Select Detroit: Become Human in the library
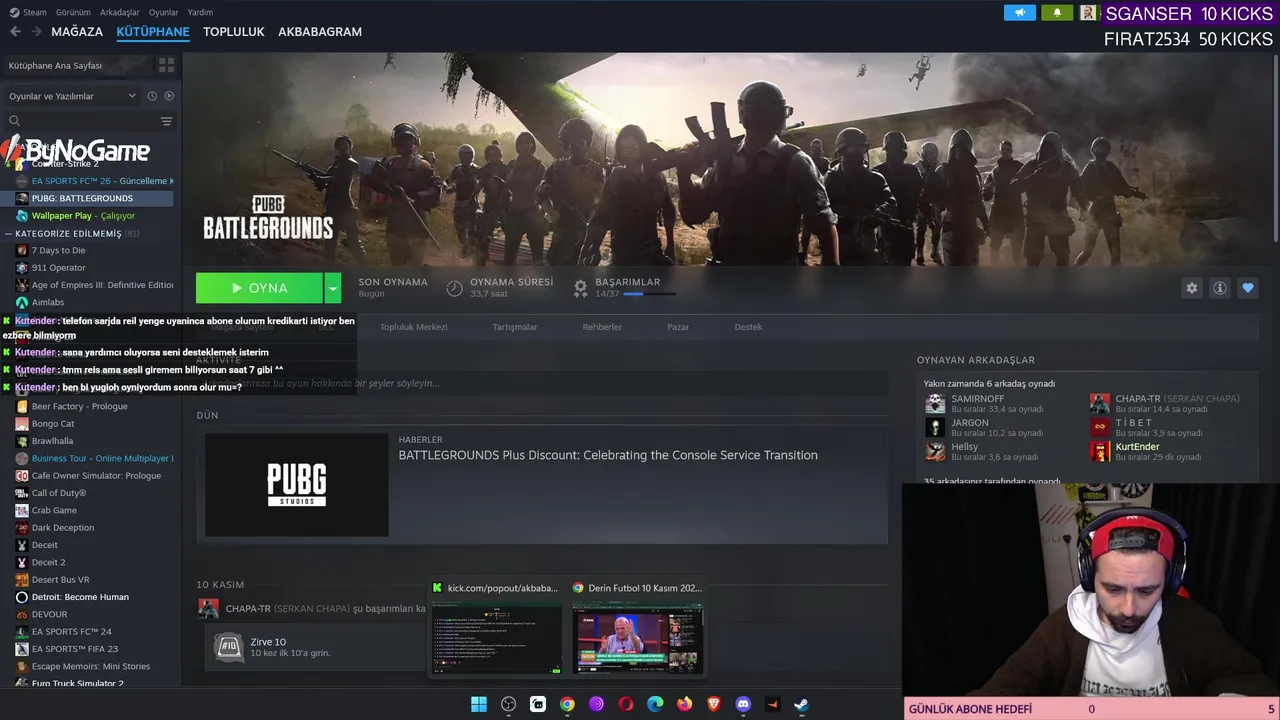This screenshot has width=1280, height=720. [86, 597]
